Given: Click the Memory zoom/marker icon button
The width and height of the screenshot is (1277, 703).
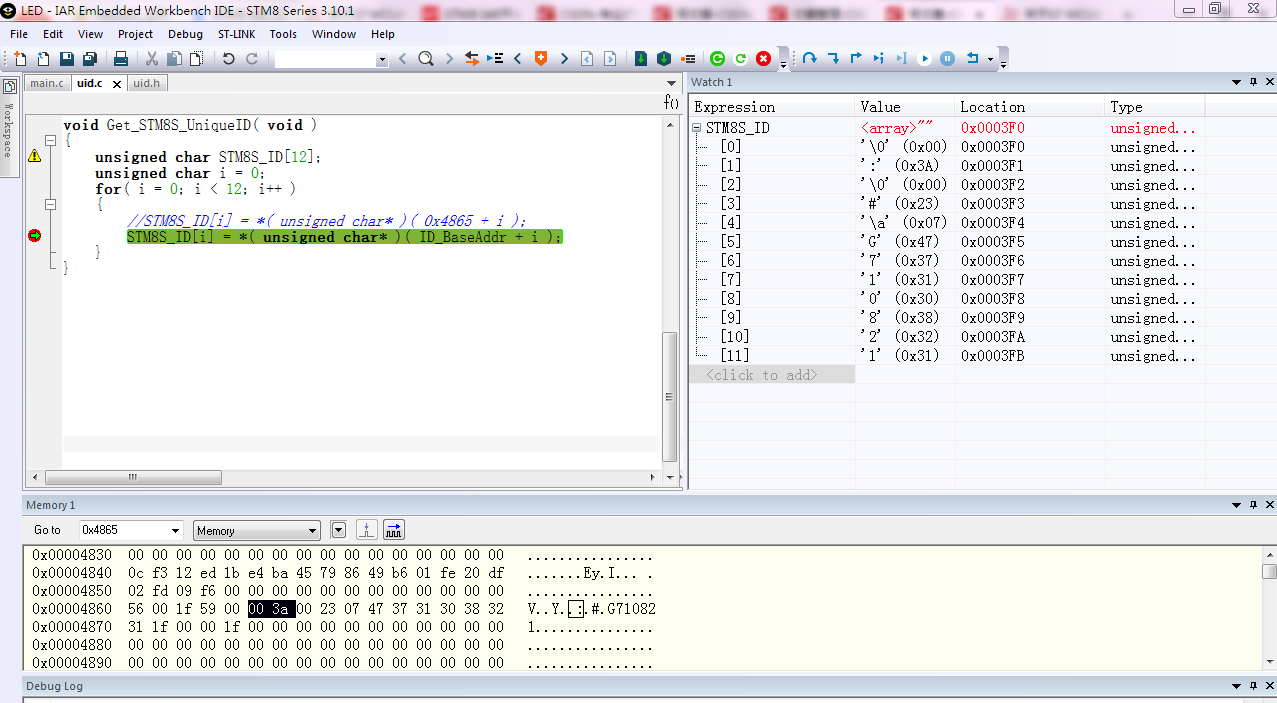Looking at the screenshot, I should click(367, 530).
